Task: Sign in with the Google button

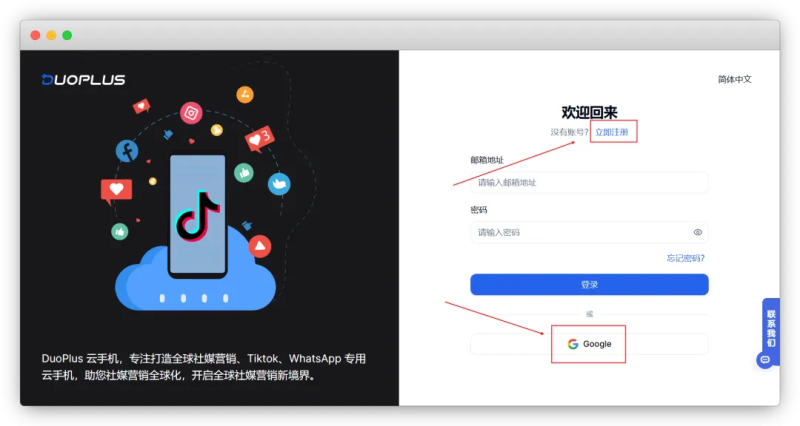Action: pyautogui.click(x=589, y=344)
